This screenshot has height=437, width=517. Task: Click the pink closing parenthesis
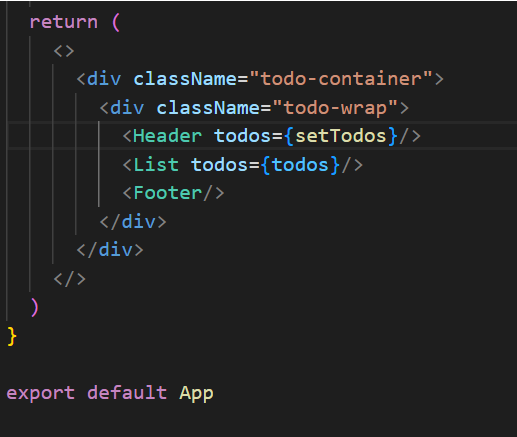point(34,307)
